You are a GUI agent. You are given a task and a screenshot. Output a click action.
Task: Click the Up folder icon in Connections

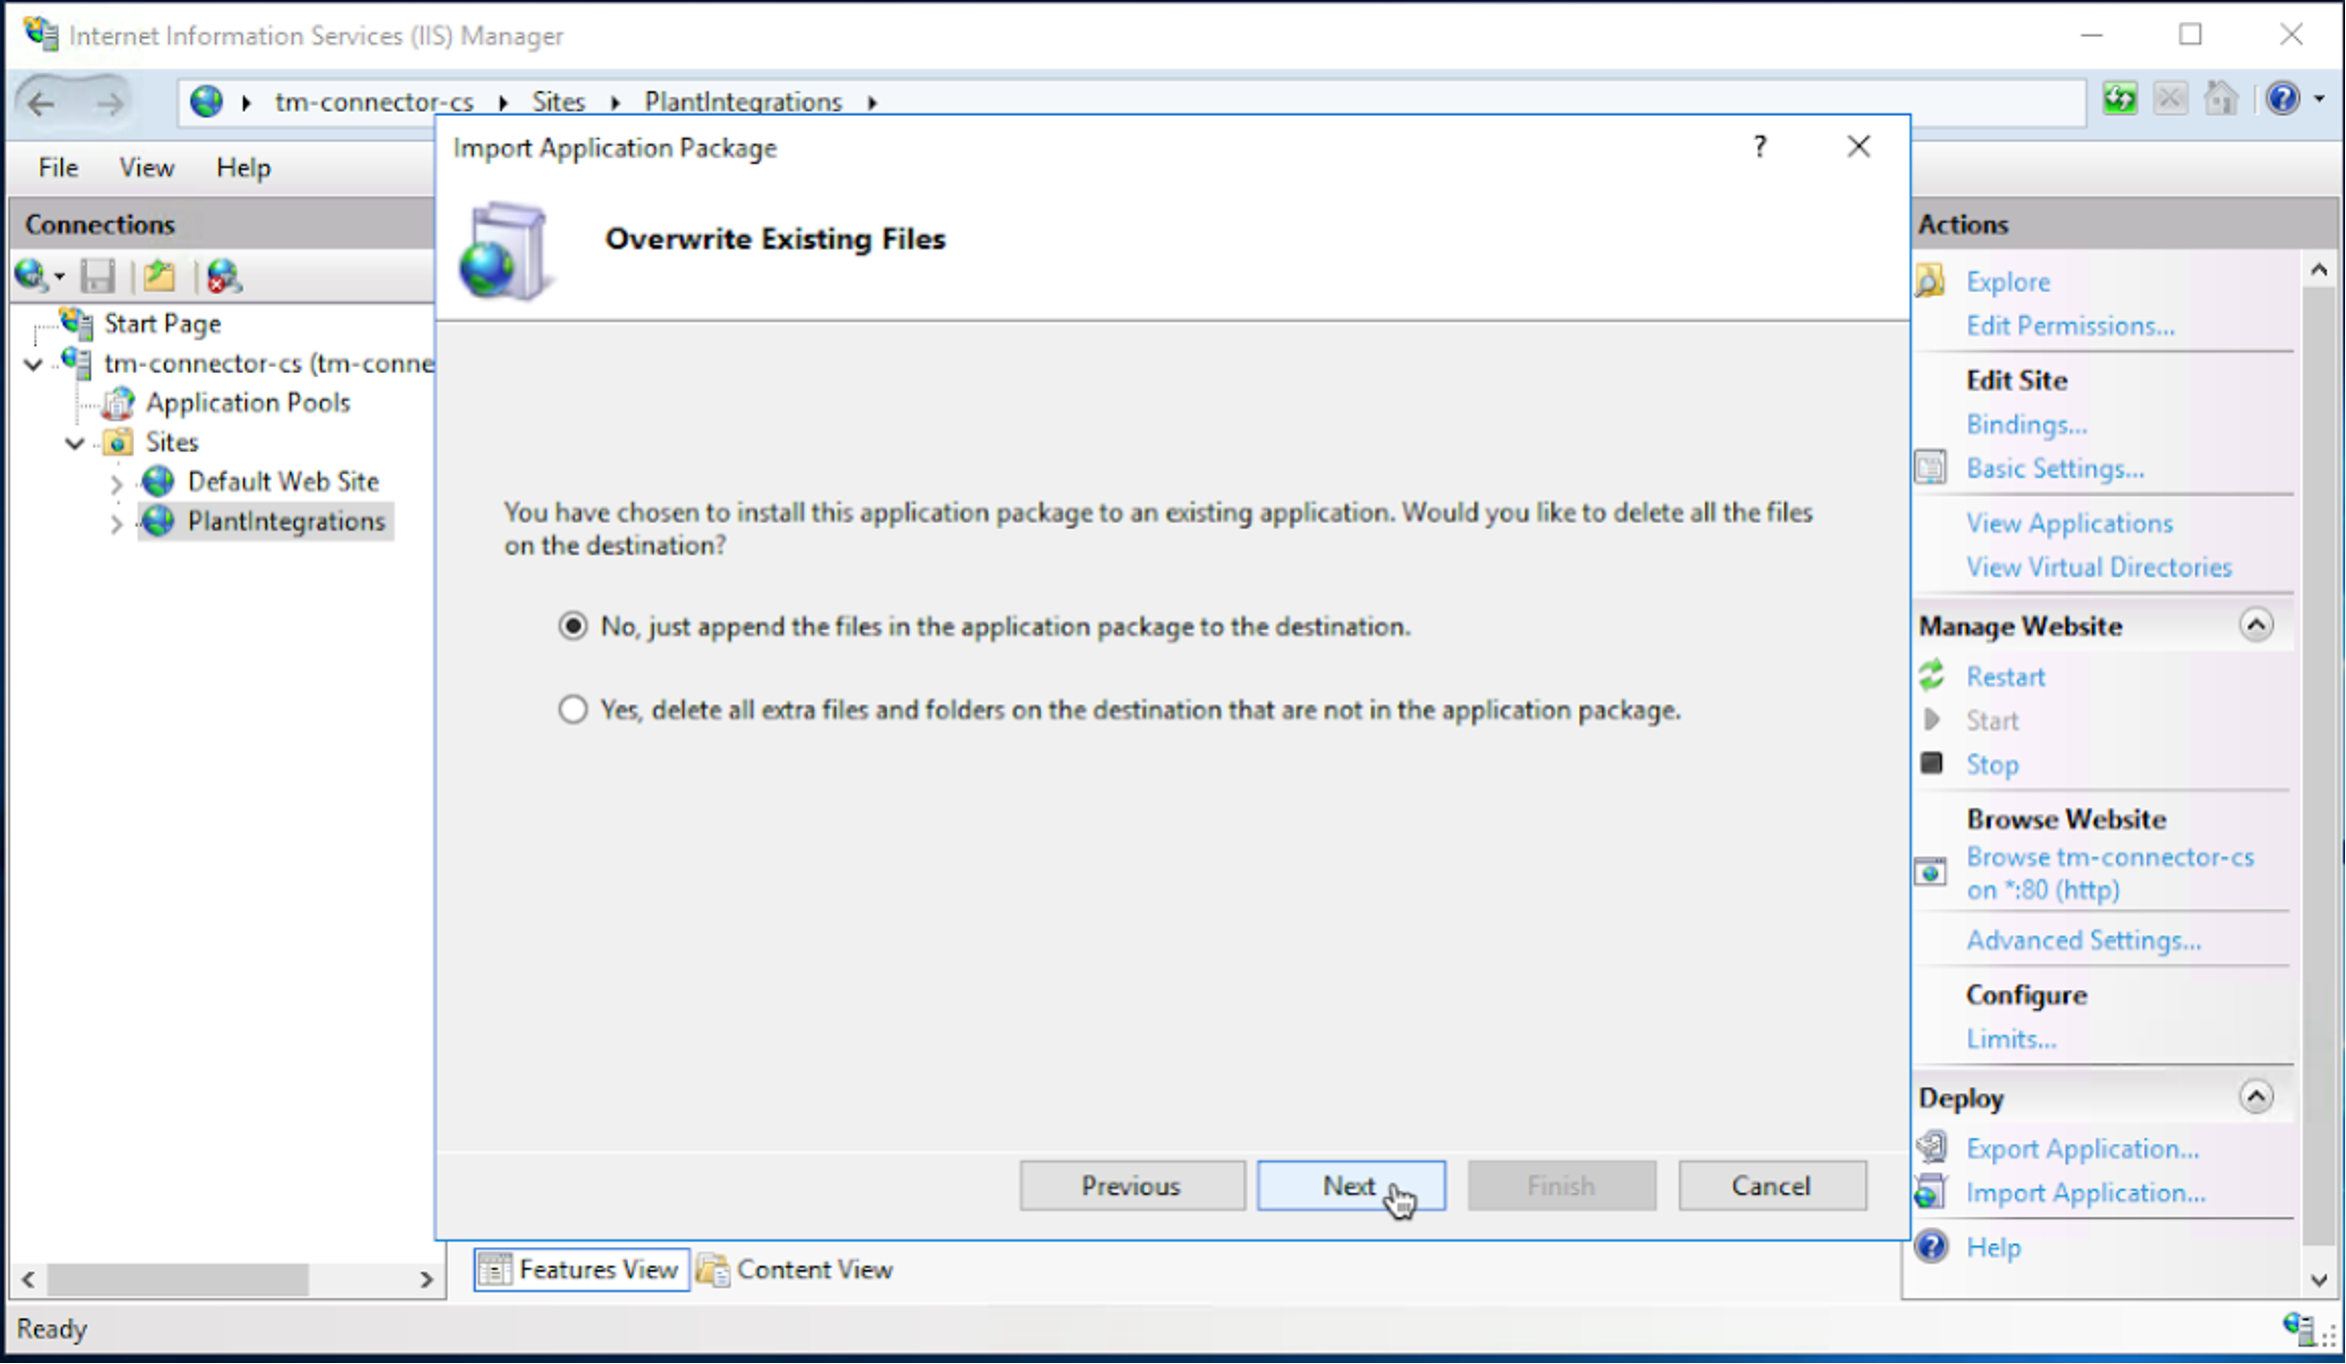pos(158,276)
